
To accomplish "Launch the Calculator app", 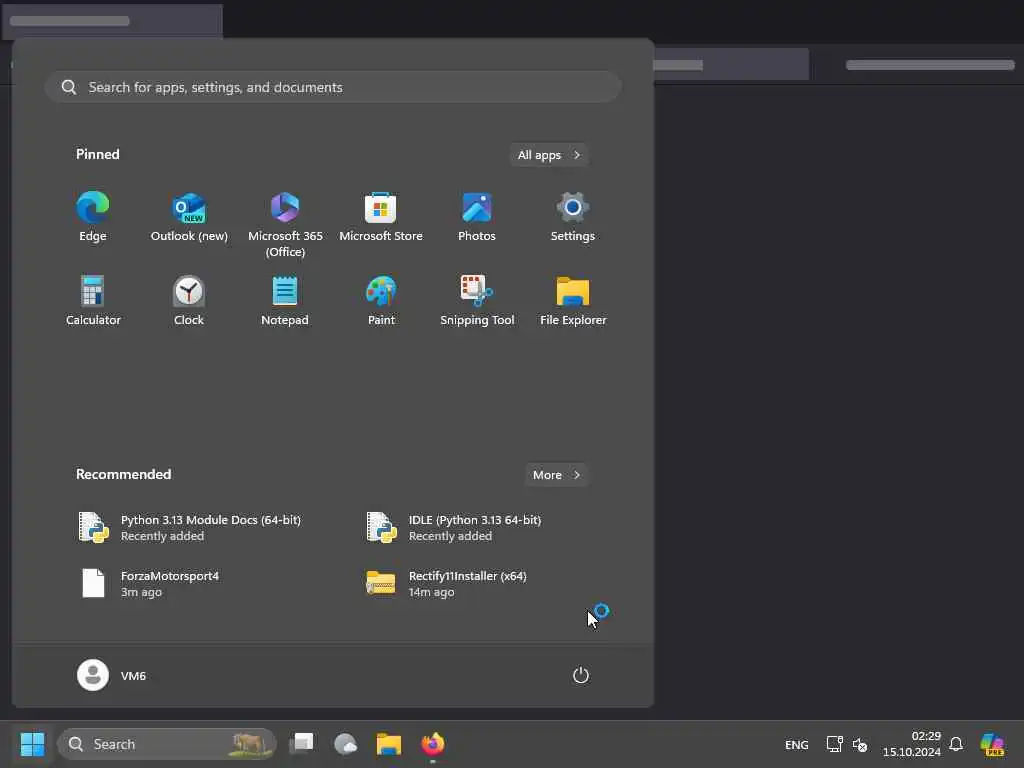I will coord(93,301).
